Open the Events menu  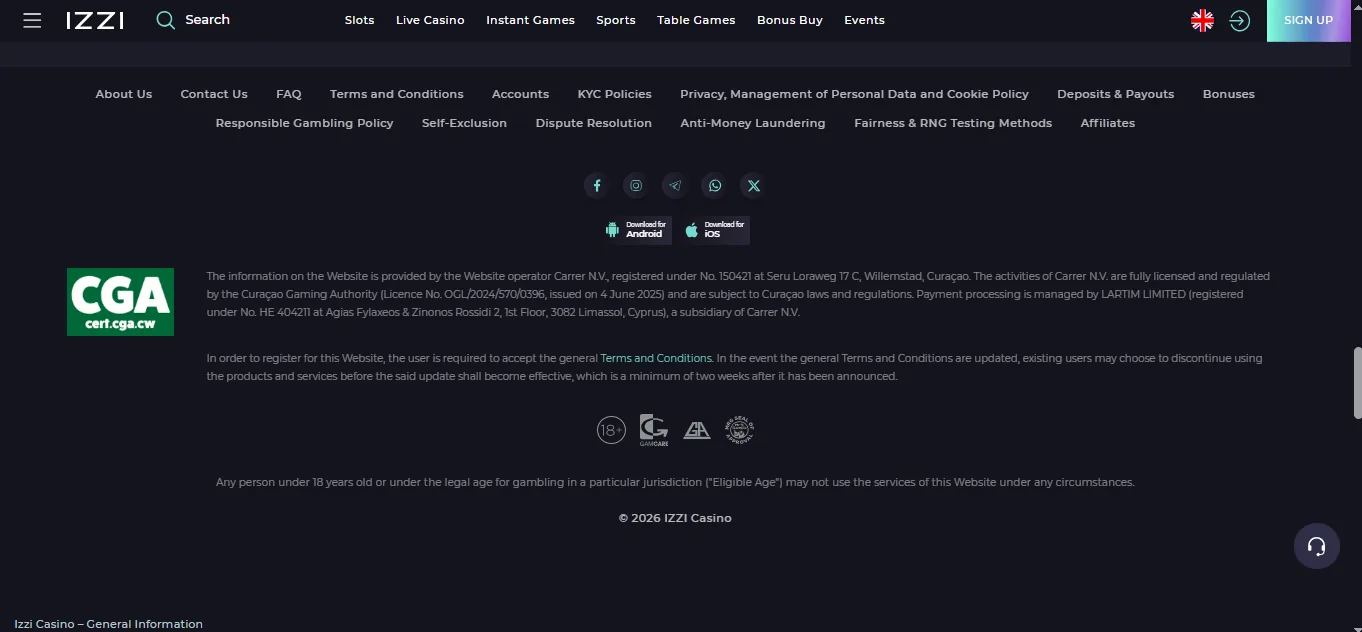point(864,20)
